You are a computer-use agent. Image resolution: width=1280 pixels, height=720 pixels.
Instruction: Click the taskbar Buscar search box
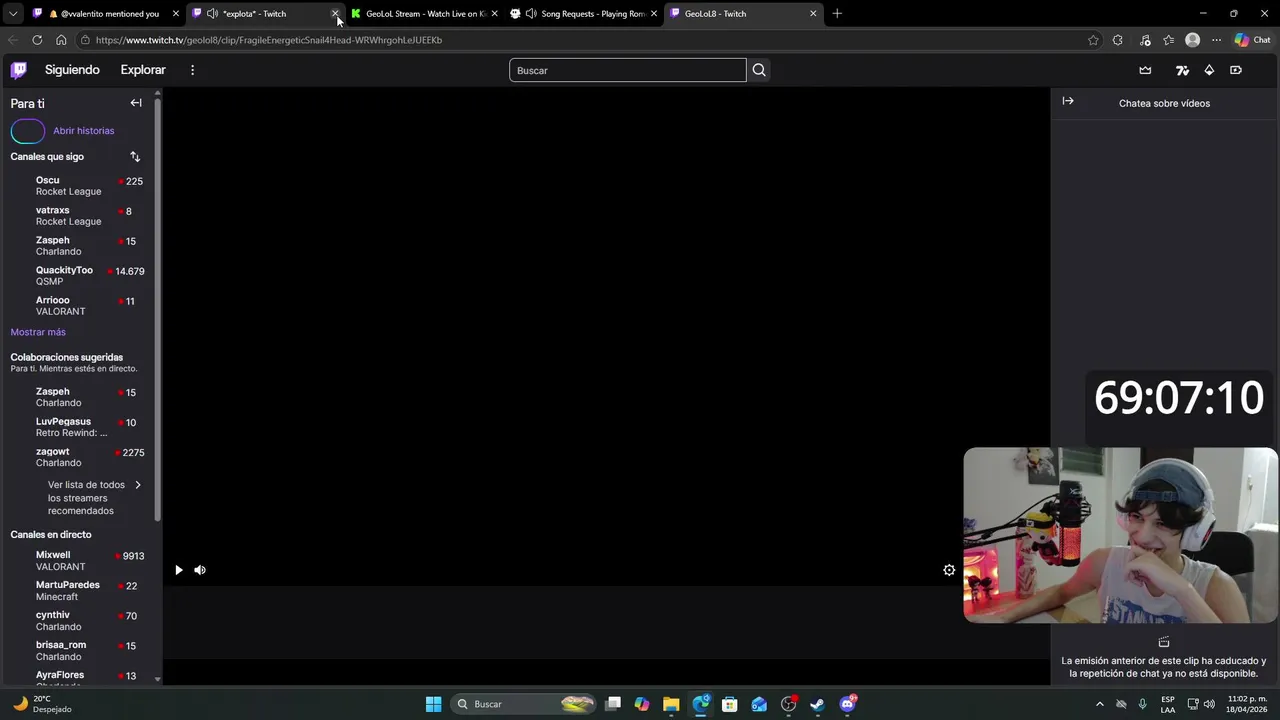click(524, 704)
